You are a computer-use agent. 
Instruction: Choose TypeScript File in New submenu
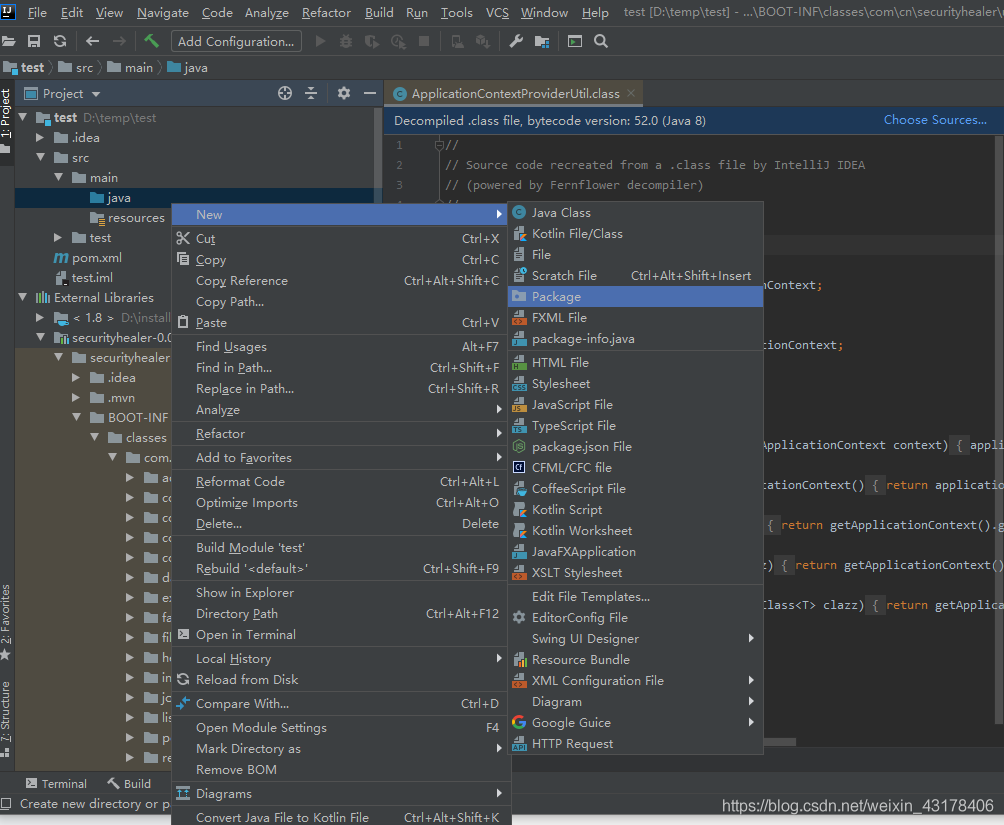click(x=635, y=426)
